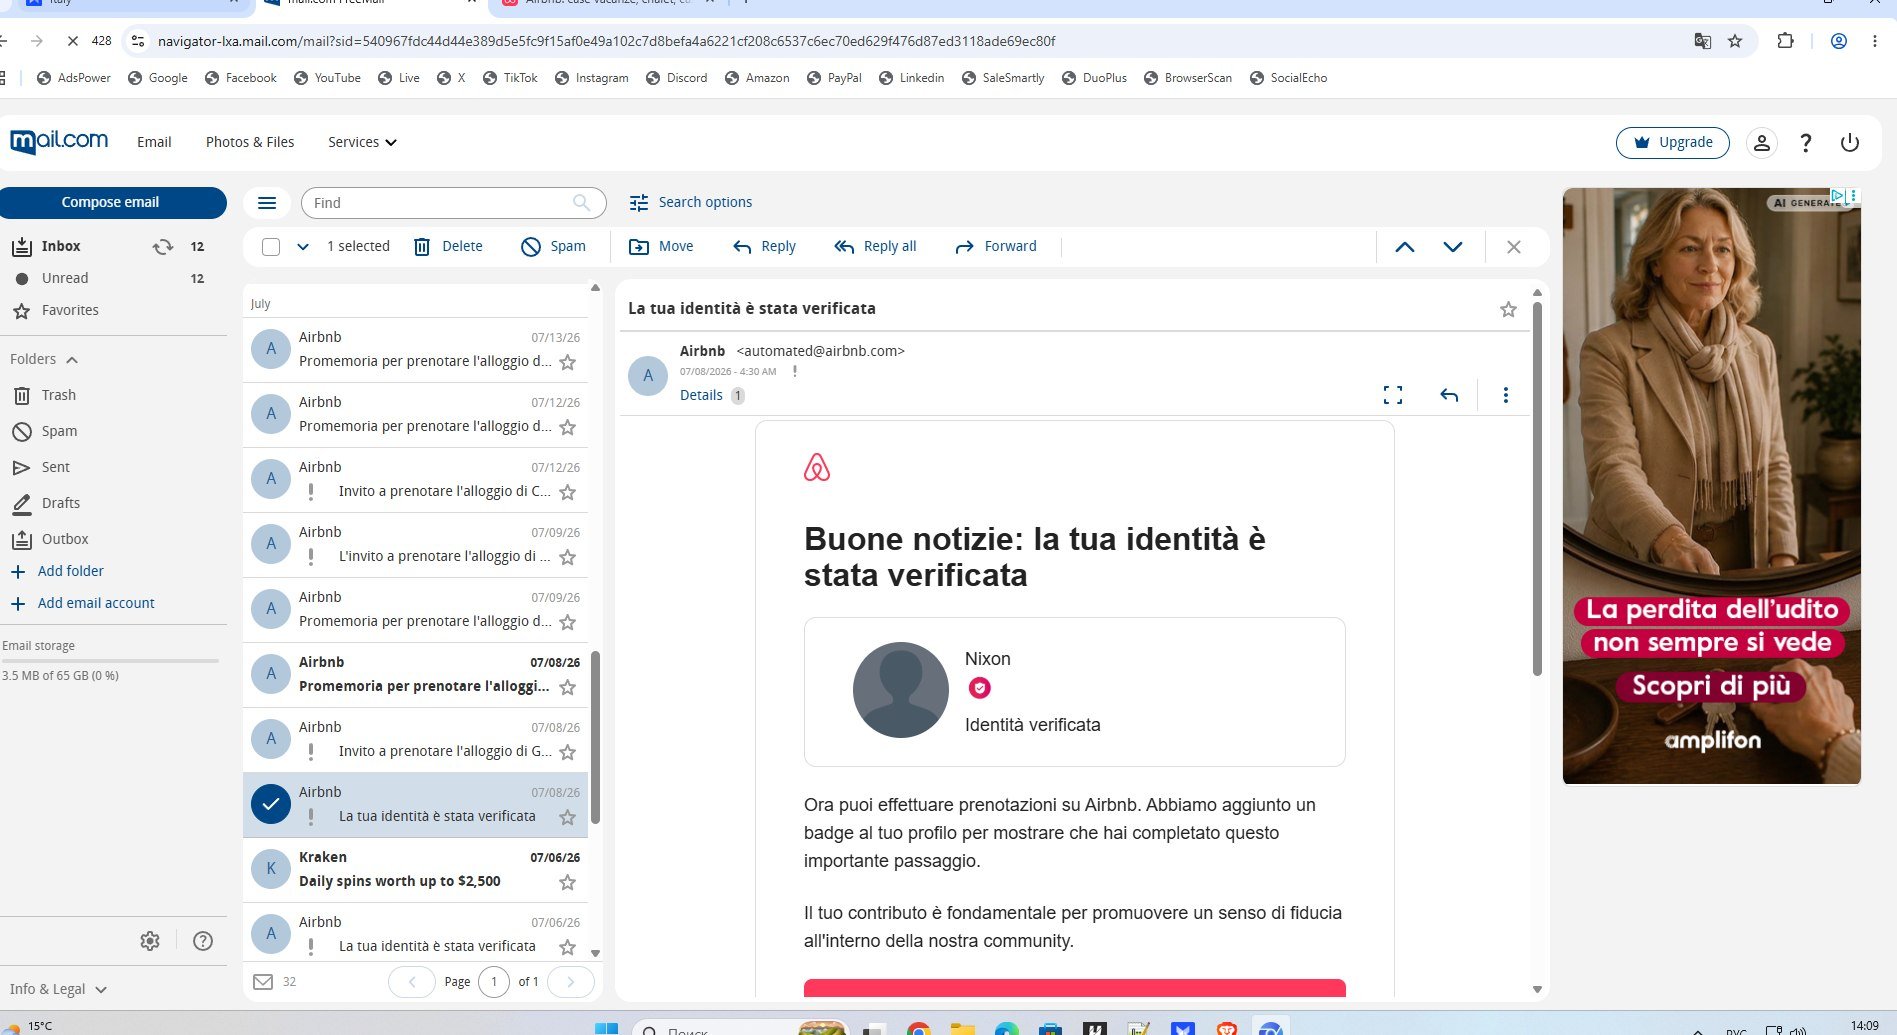Screen dimensions: 1897x1035
Task: Close the open email view
Action: pyautogui.click(x=1514, y=247)
